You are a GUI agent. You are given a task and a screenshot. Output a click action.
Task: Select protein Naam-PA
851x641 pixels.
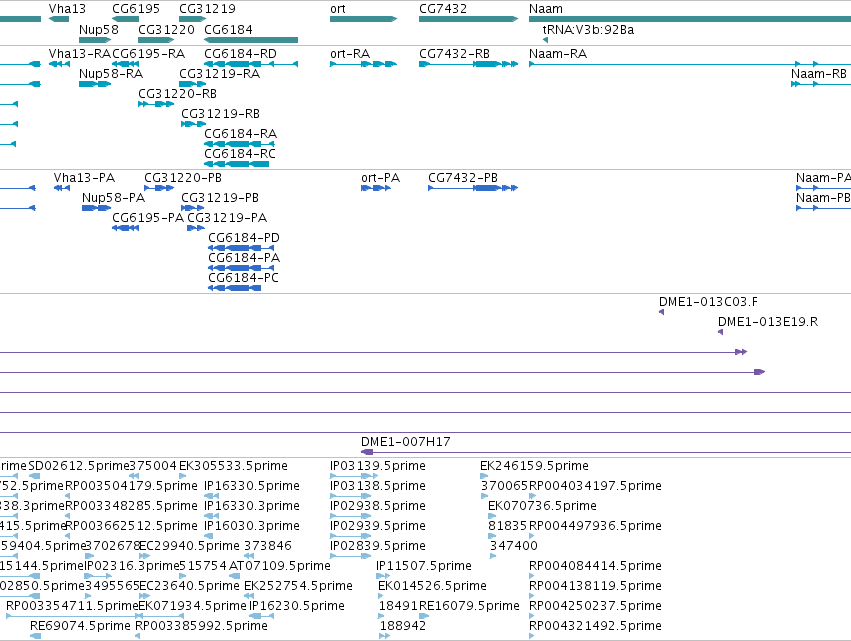click(x=823, y=188)
